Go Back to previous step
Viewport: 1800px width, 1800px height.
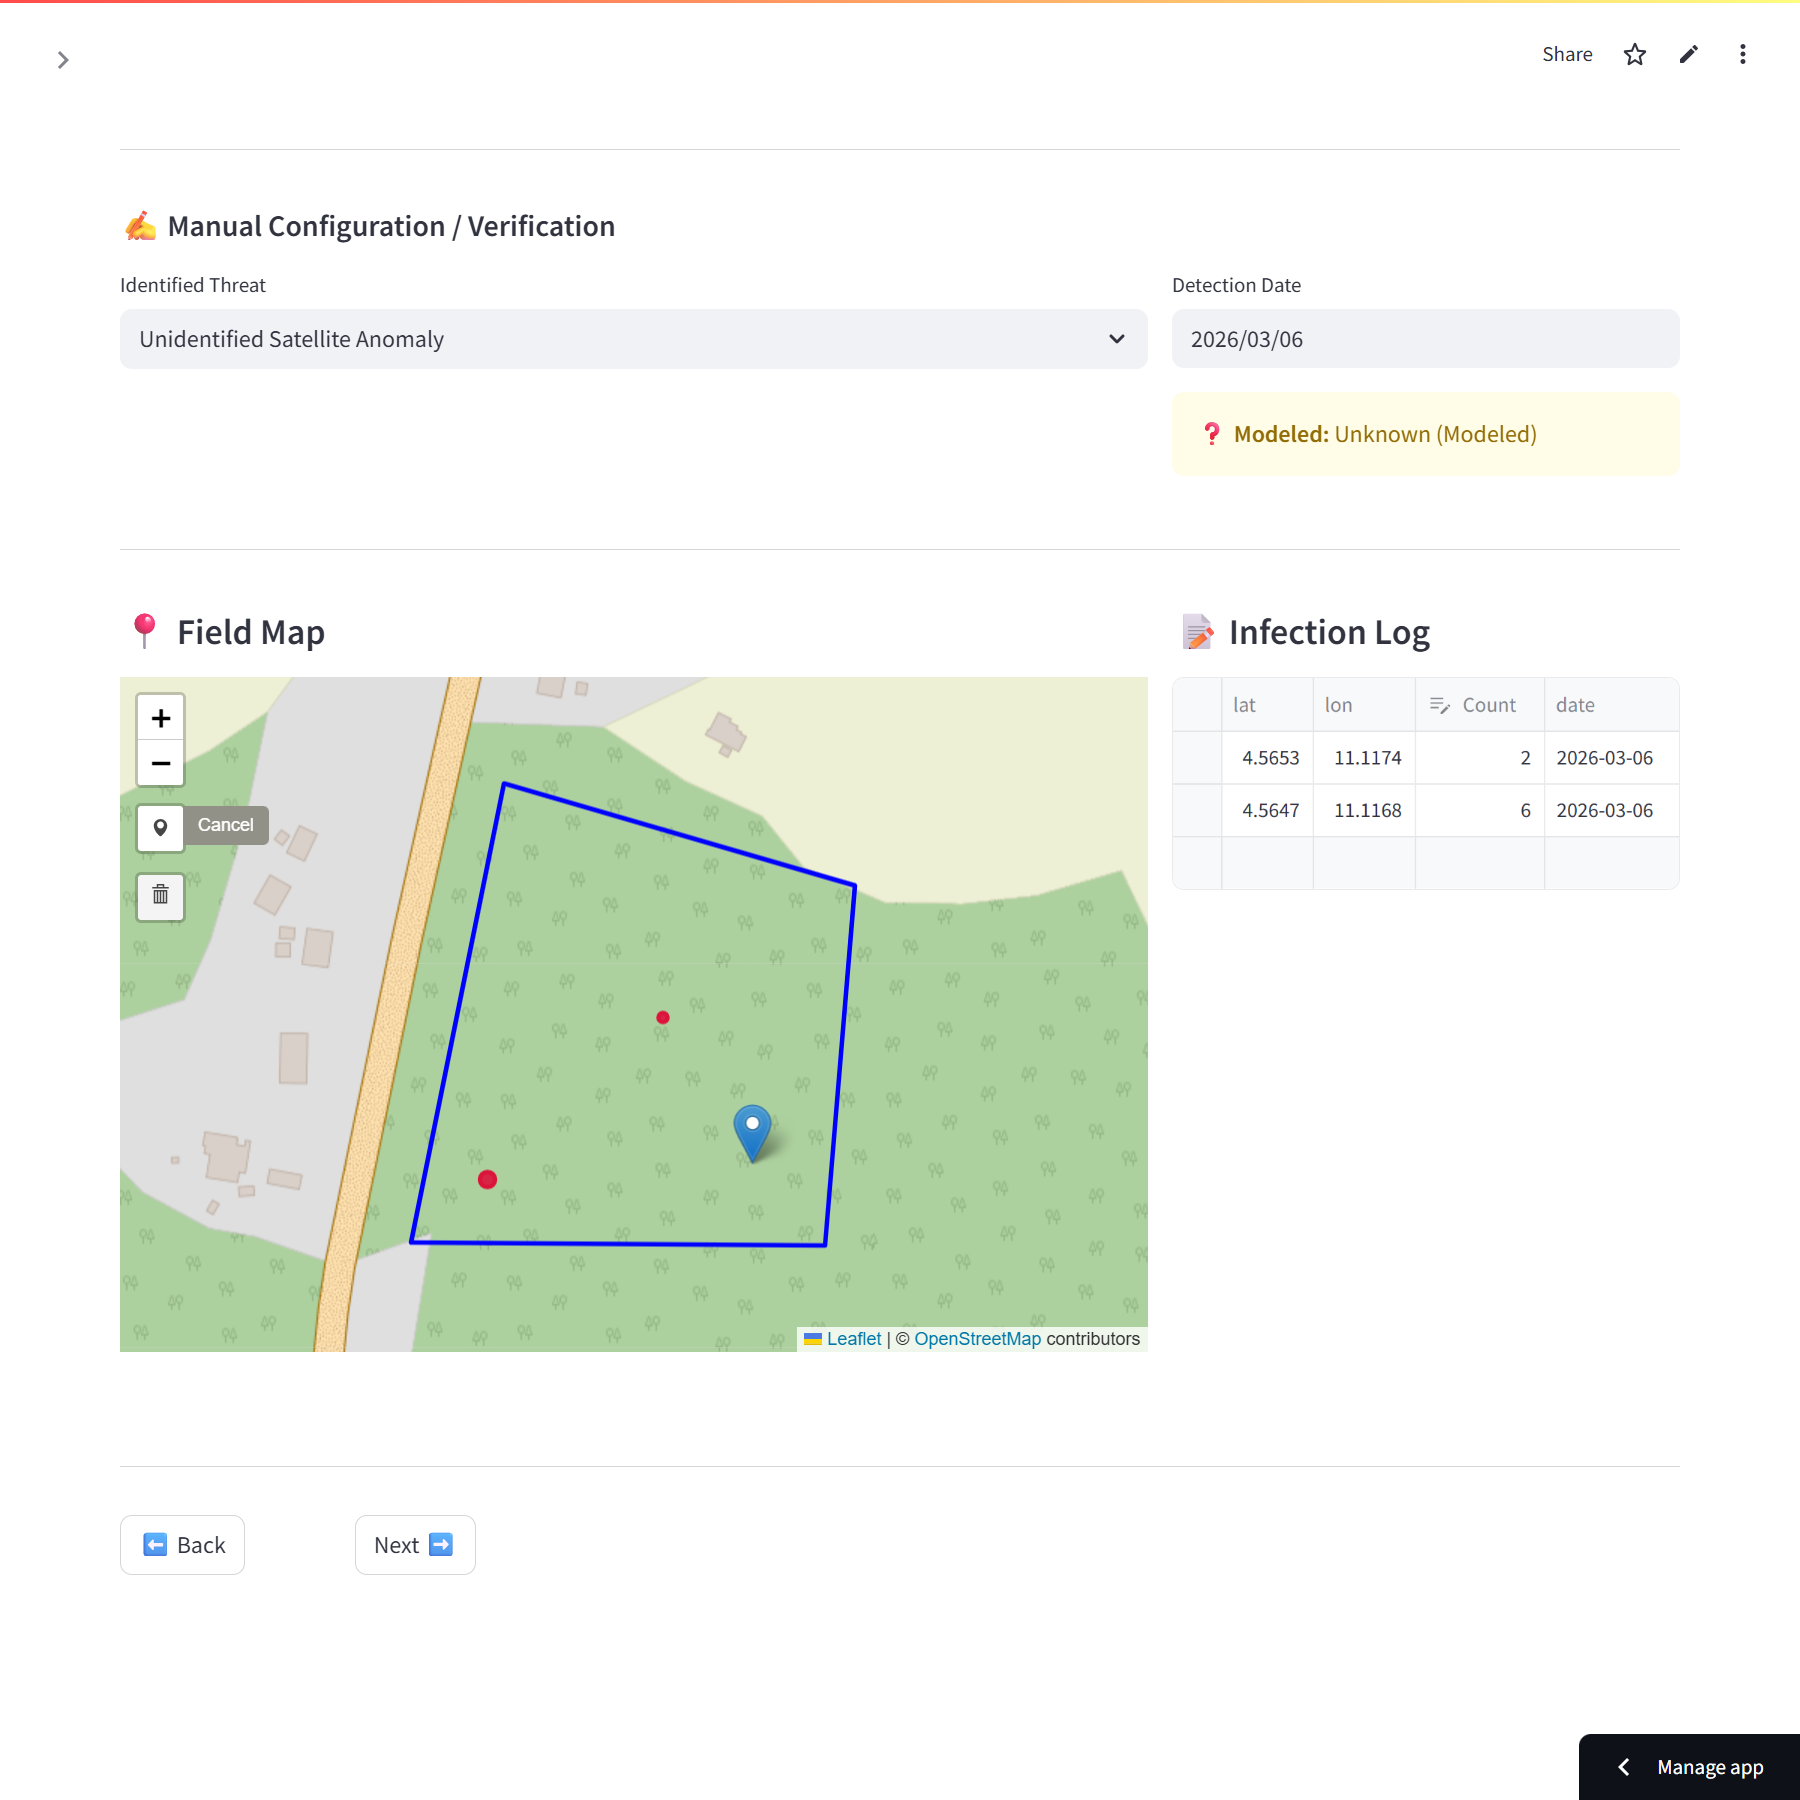coord(182,1545)
